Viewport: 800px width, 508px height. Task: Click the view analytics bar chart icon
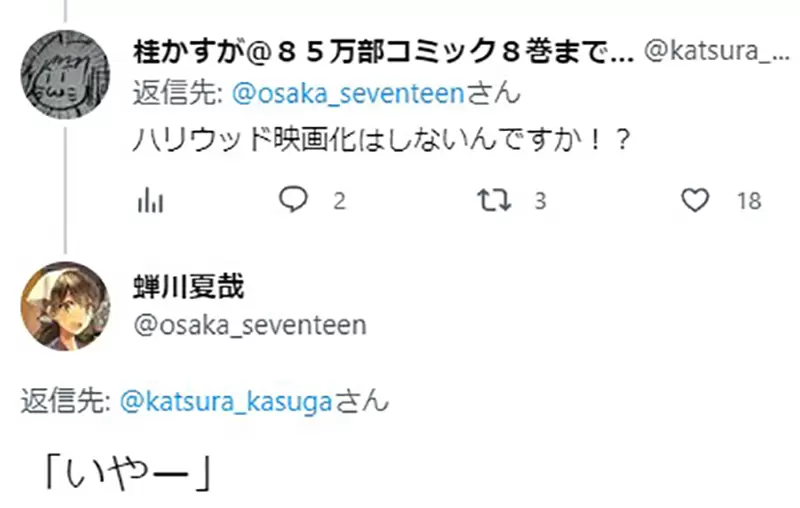(x=149, y=201)
